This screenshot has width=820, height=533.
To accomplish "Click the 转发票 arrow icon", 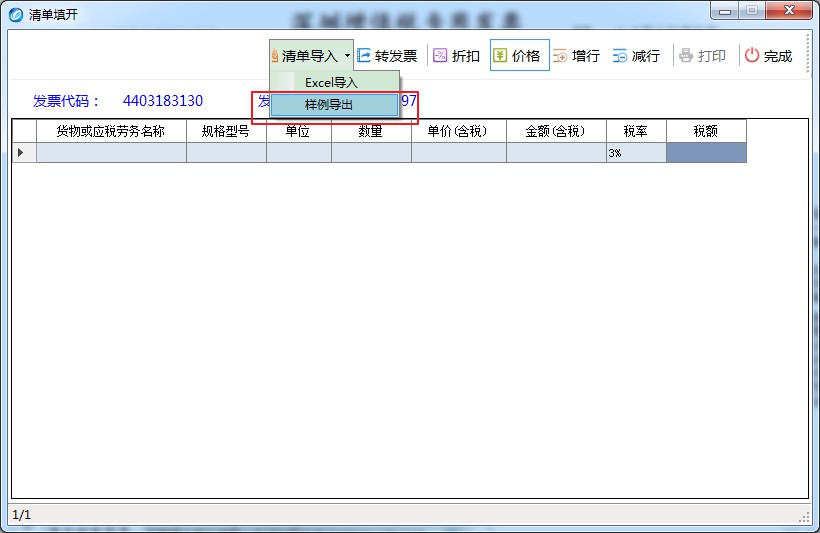I will [363, 55].
